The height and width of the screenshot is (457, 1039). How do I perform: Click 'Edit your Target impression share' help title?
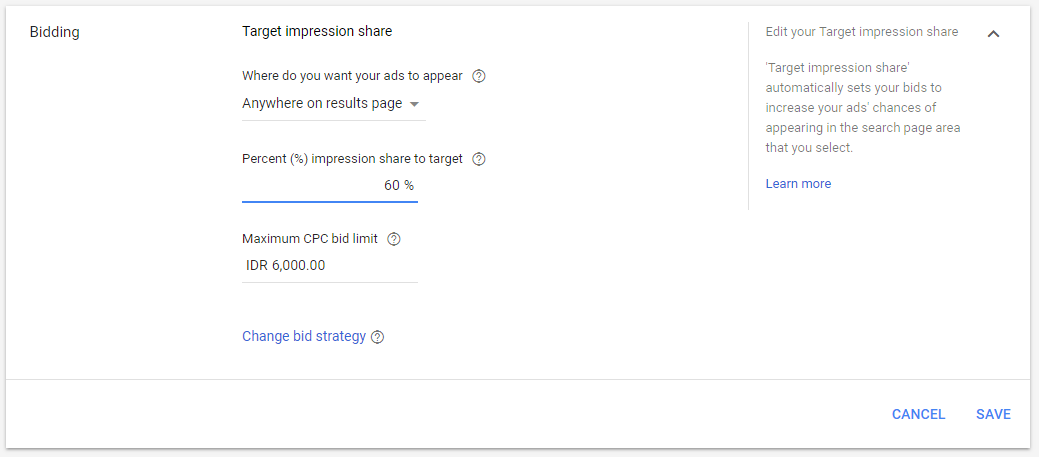coord(861,32)
